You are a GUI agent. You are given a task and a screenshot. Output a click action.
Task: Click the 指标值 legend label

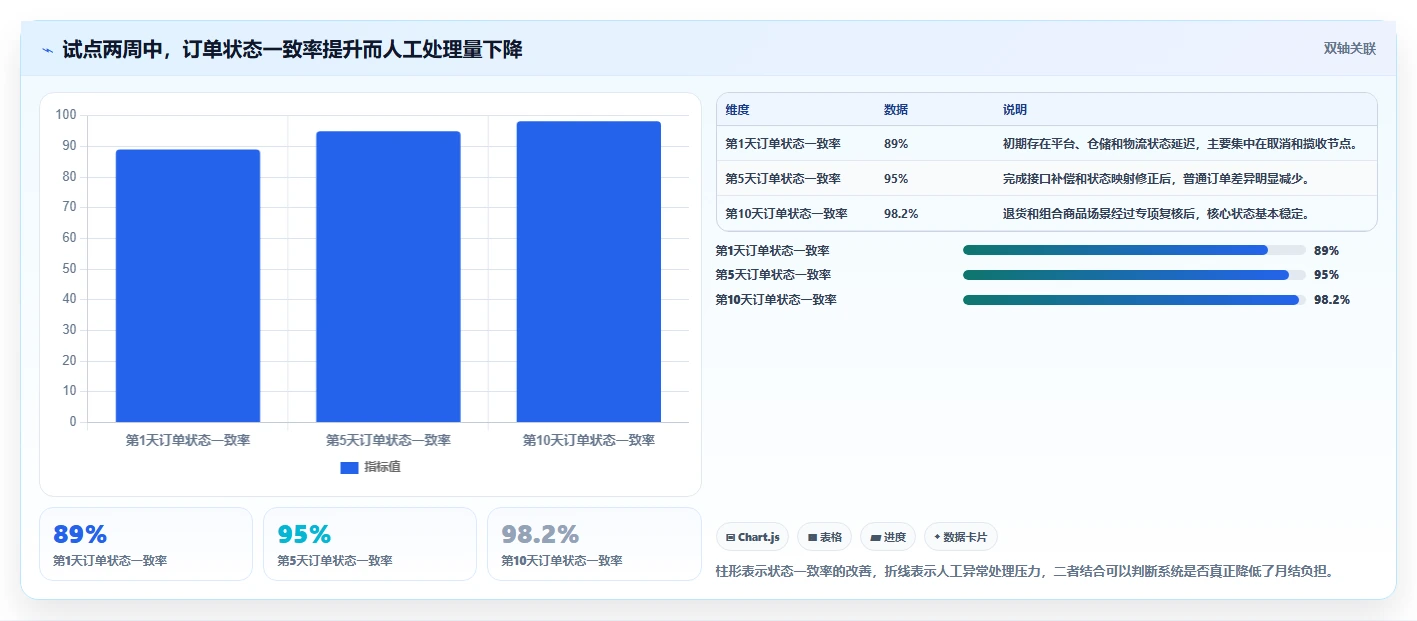tap(382, 467)
